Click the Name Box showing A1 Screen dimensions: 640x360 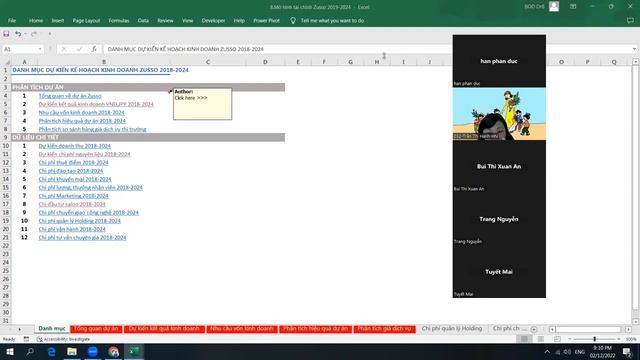20,49
